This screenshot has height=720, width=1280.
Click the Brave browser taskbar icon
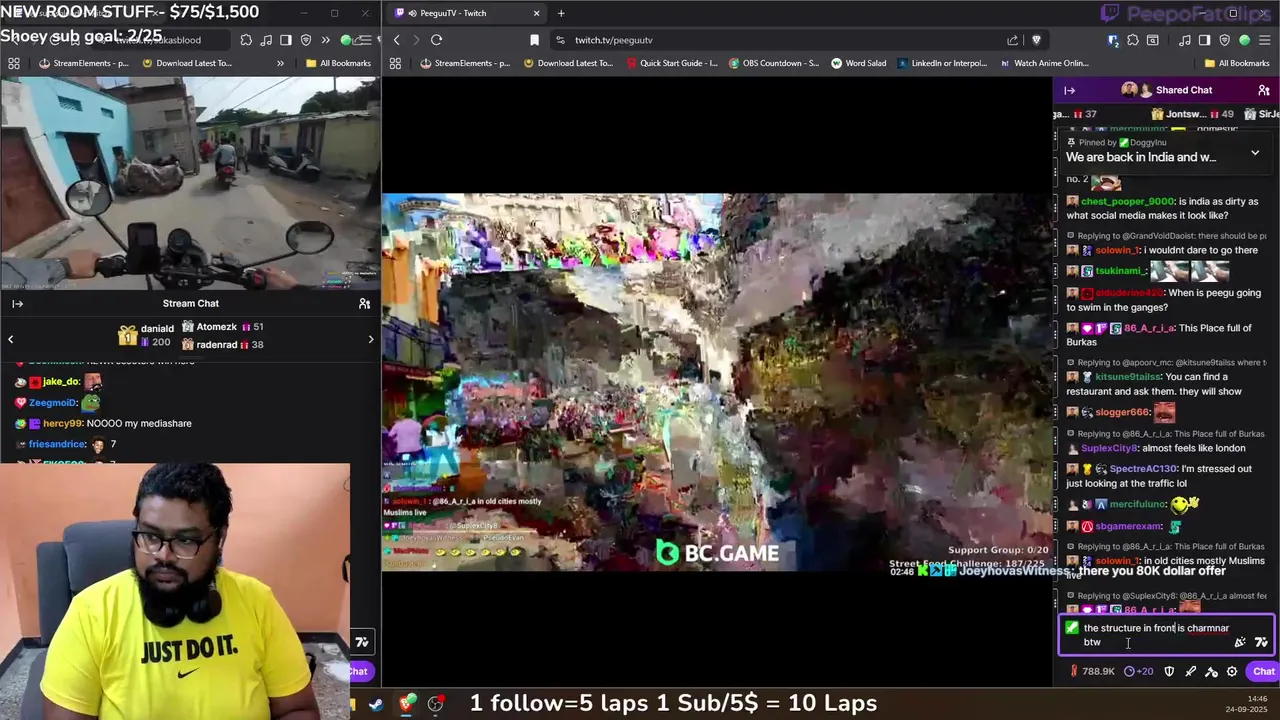[x=406, y=704]
